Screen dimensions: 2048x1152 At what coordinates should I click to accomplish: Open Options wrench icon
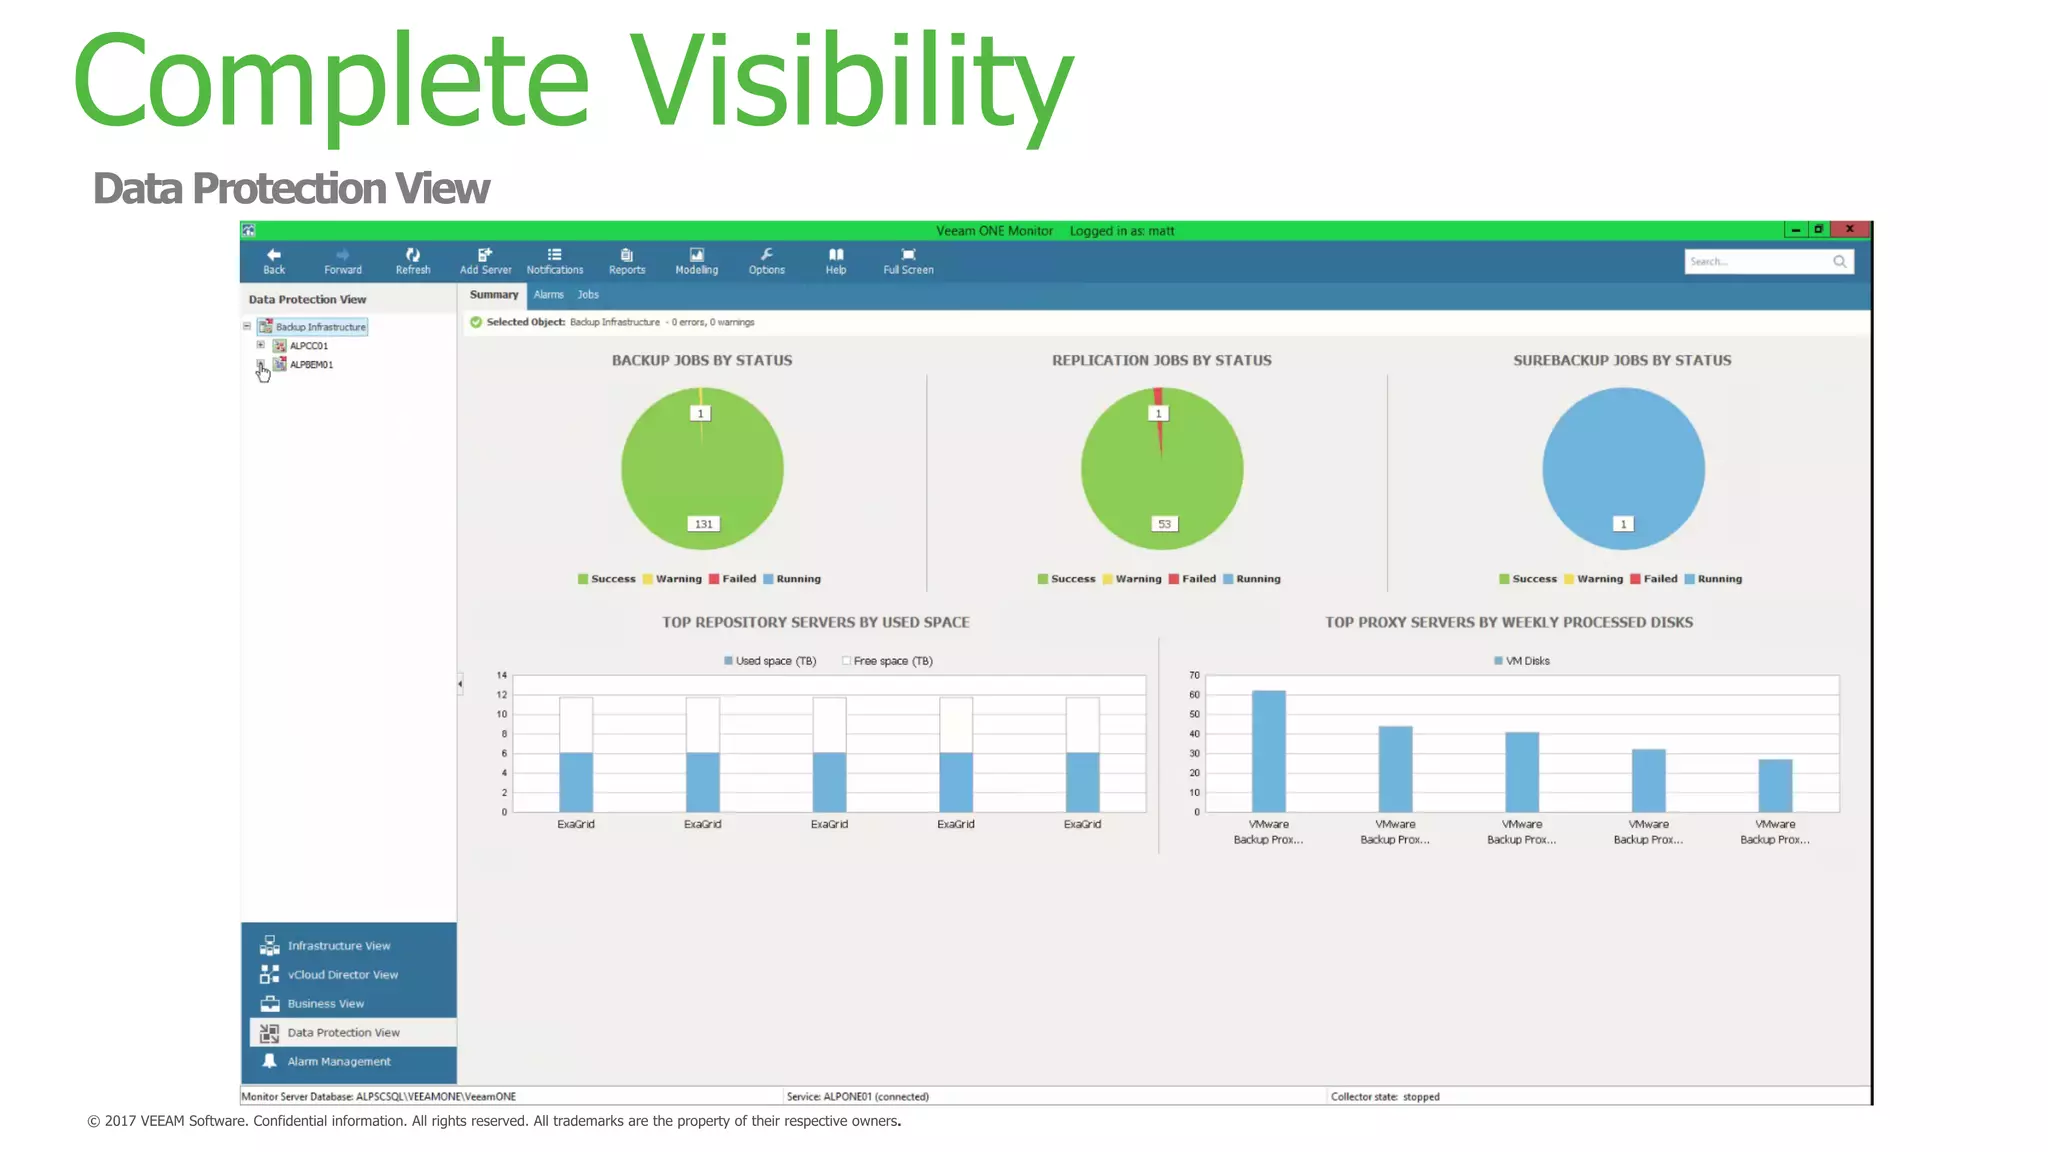[x=766, y=256]
